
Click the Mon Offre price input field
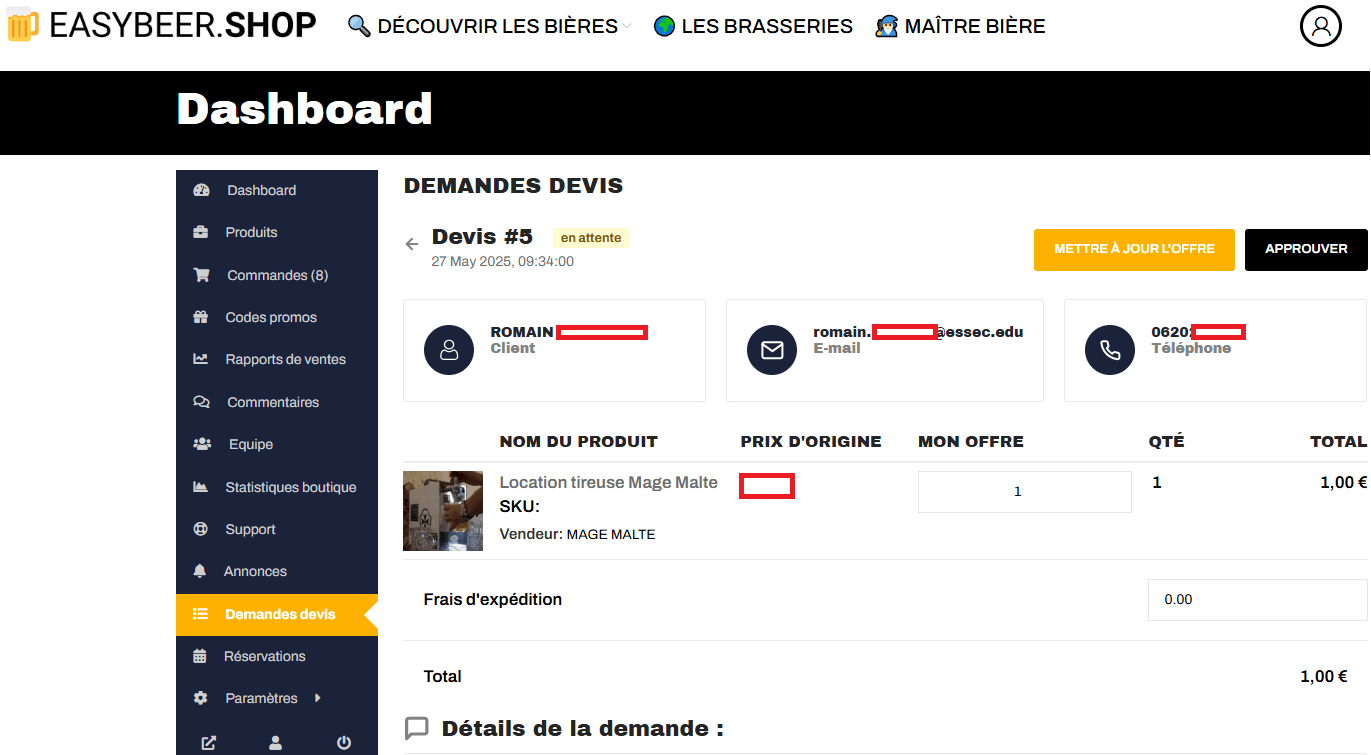click(1024, 492)
